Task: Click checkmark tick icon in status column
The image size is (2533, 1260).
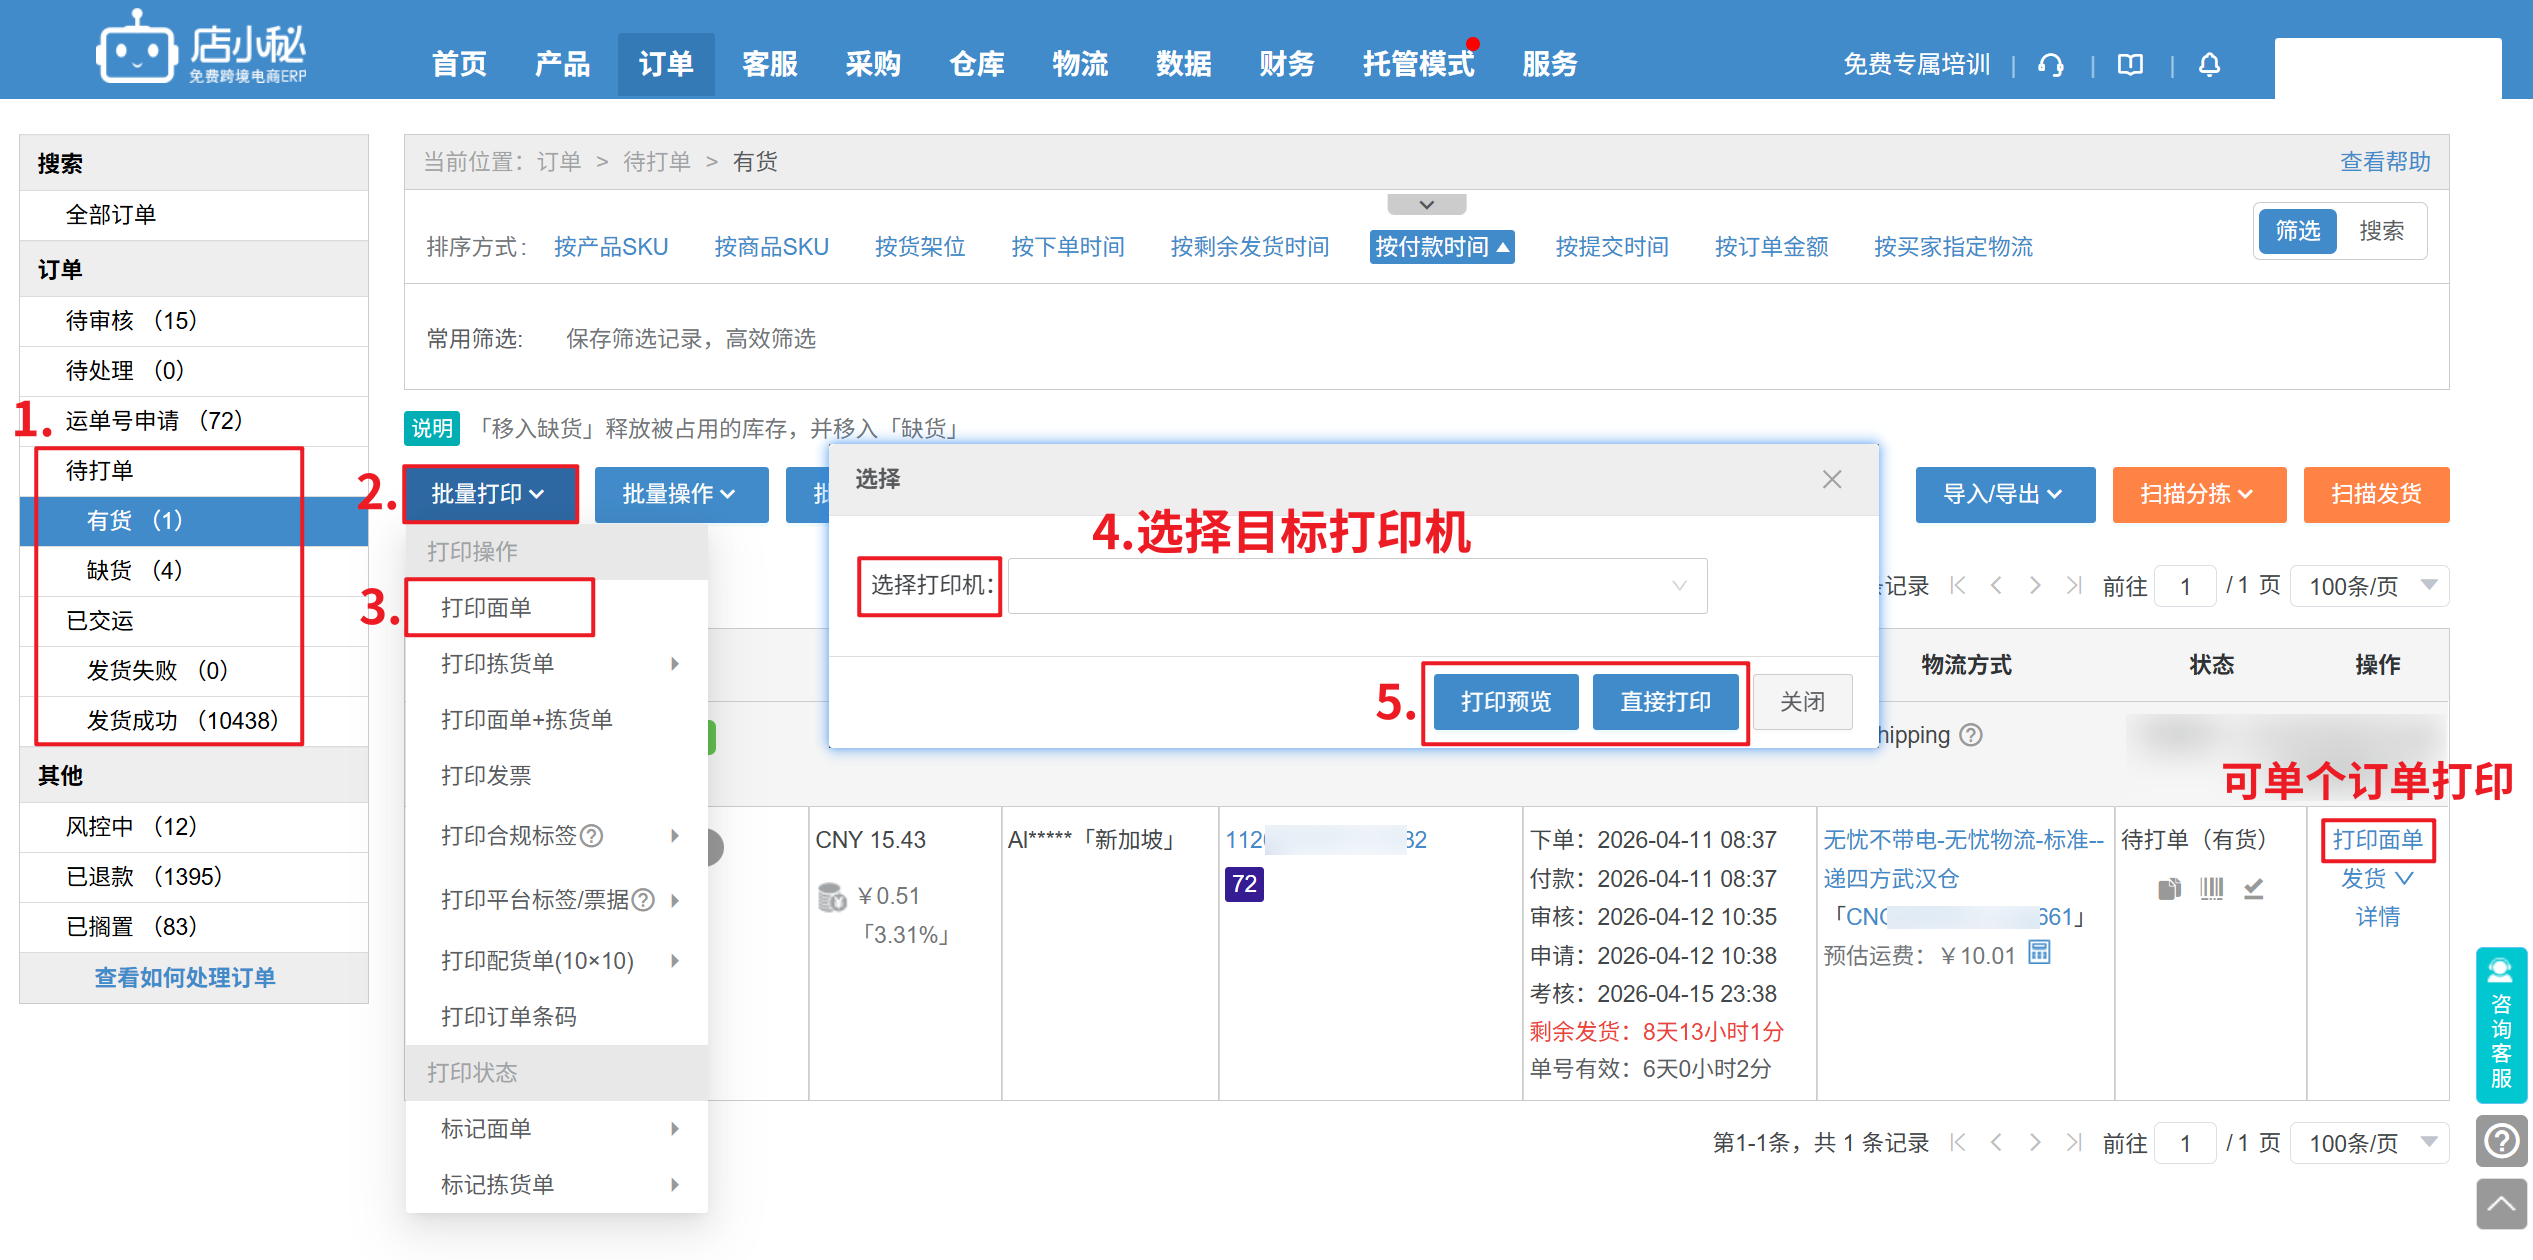Action: 2254,888
